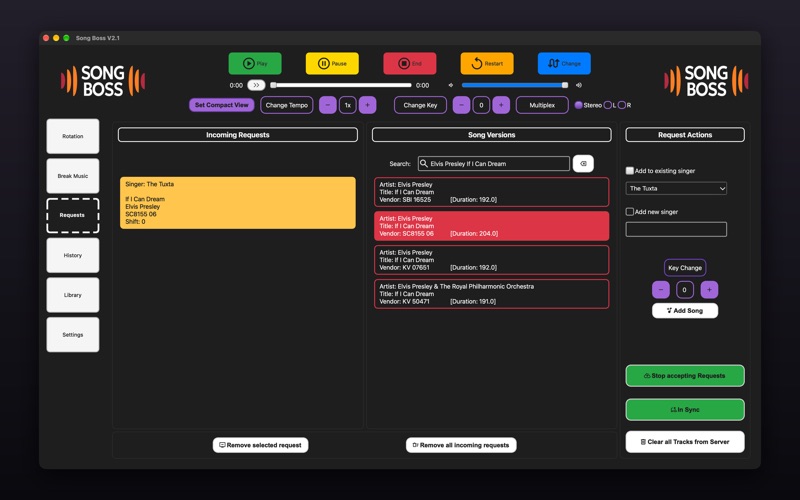This screenshot has height=500, width=800.
Task: Click the high volume speaker icon
Action: coord(579,85)
